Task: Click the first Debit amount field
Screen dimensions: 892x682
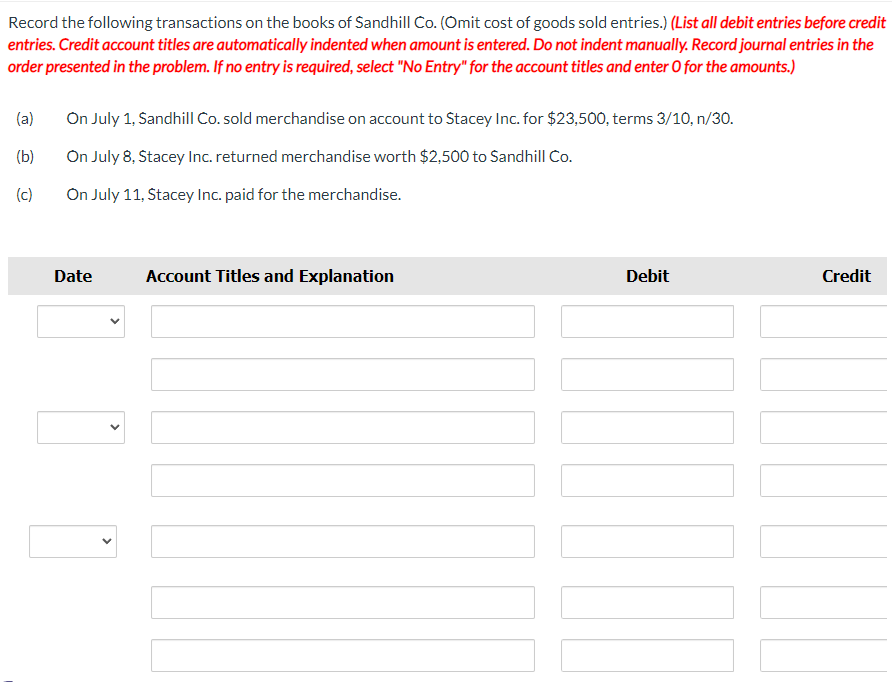Action: (647, 321)
